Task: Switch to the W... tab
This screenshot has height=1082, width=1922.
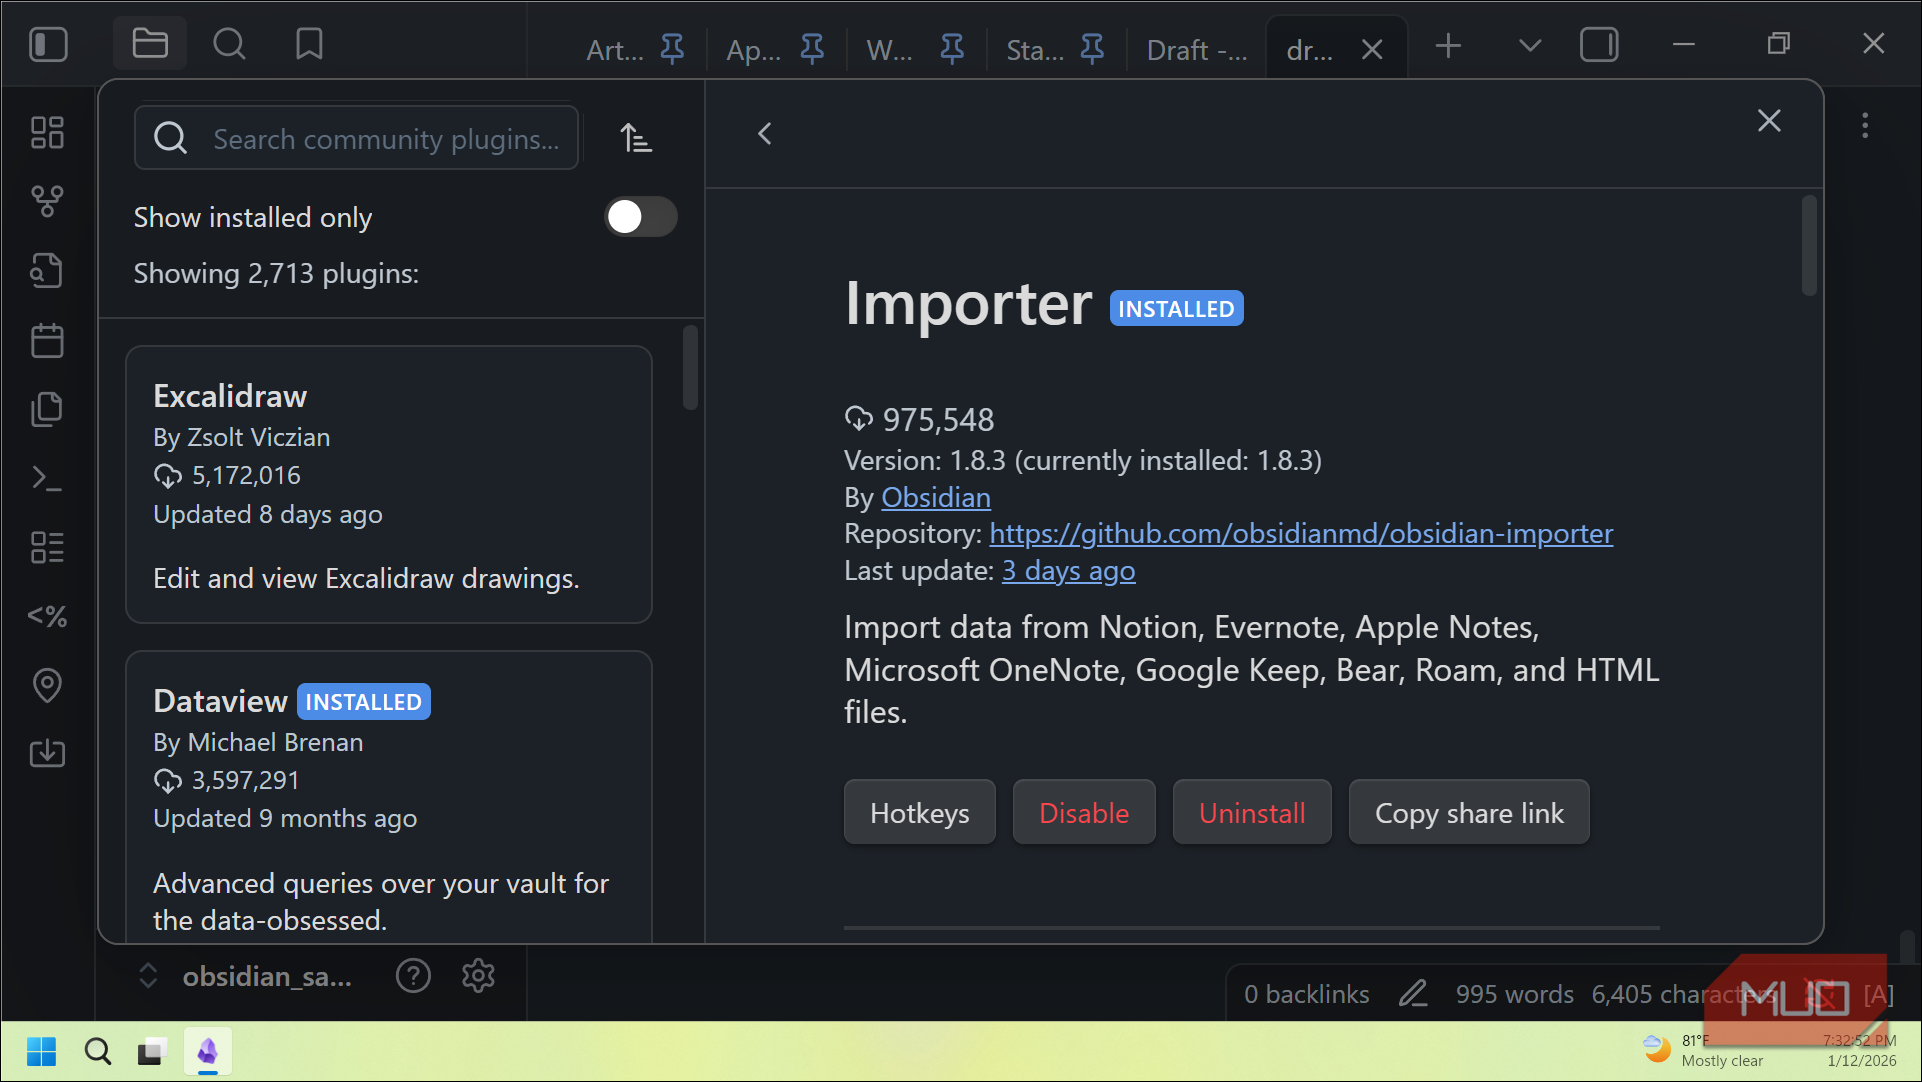Action: point(889,50)
